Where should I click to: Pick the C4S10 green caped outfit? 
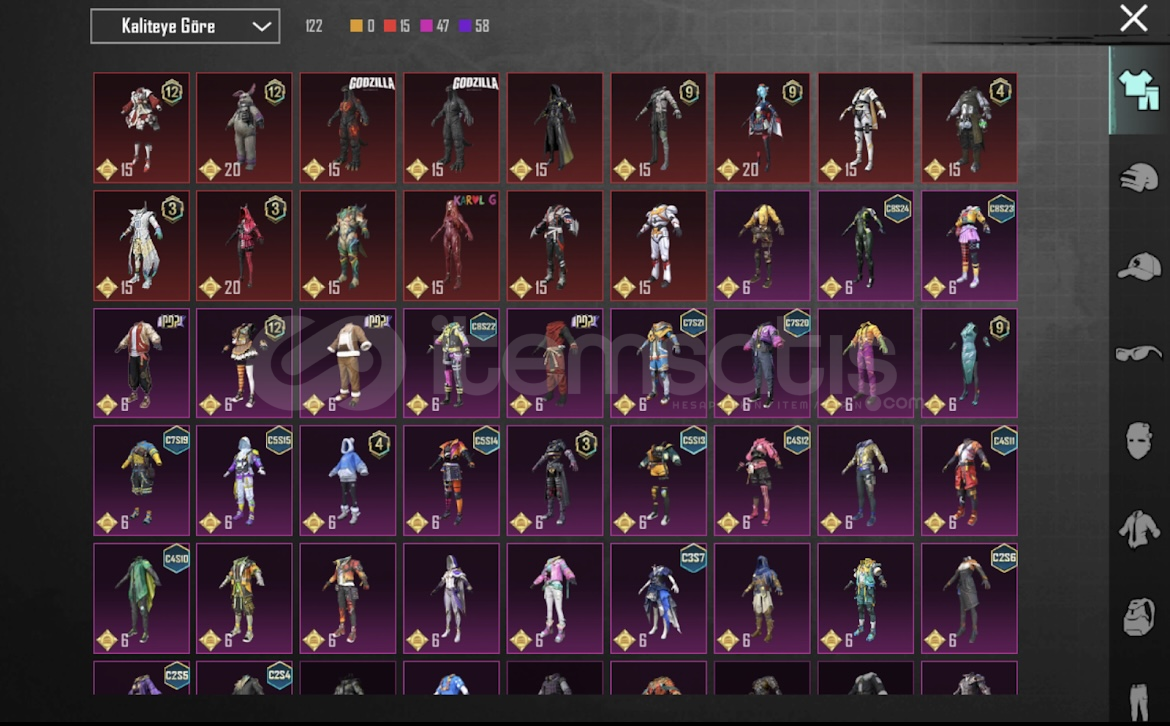[x=141, y=598]
